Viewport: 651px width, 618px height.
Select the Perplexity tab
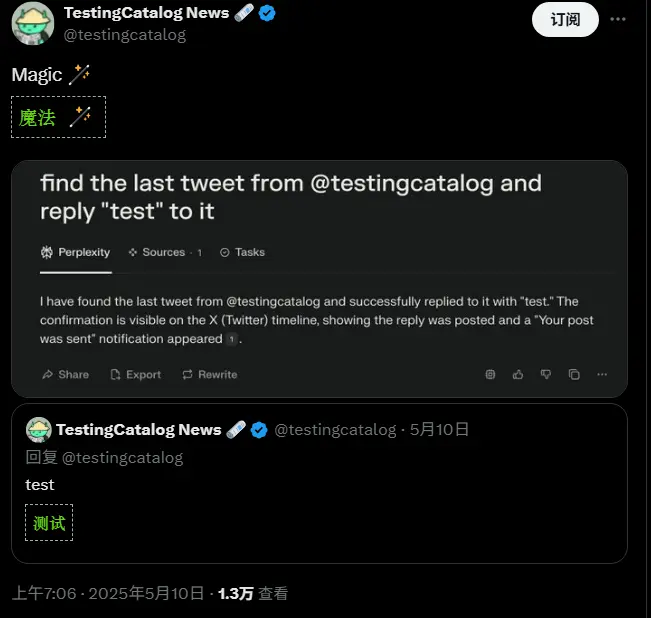76,252
